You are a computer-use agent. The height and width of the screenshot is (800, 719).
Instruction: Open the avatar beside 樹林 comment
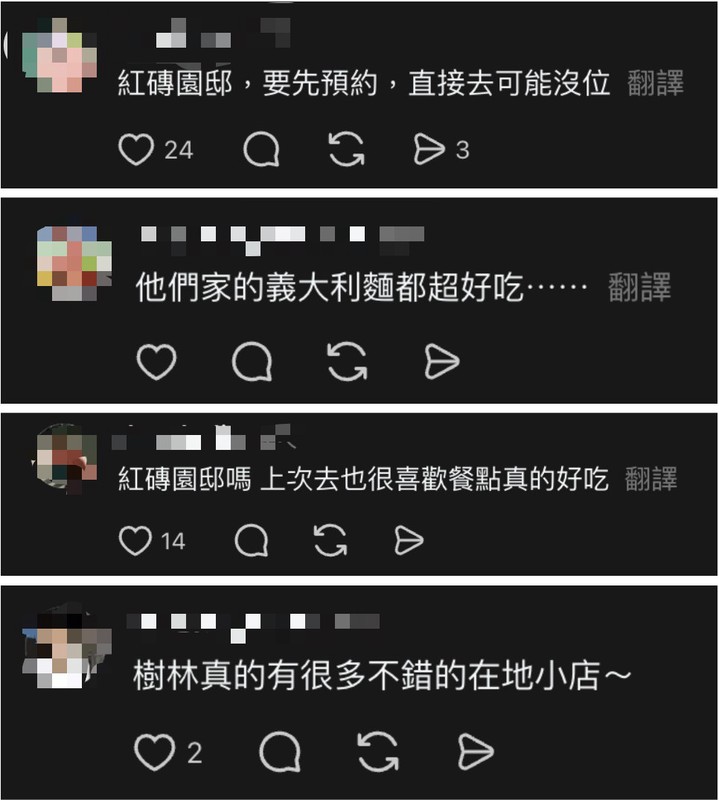click(66, 649)
